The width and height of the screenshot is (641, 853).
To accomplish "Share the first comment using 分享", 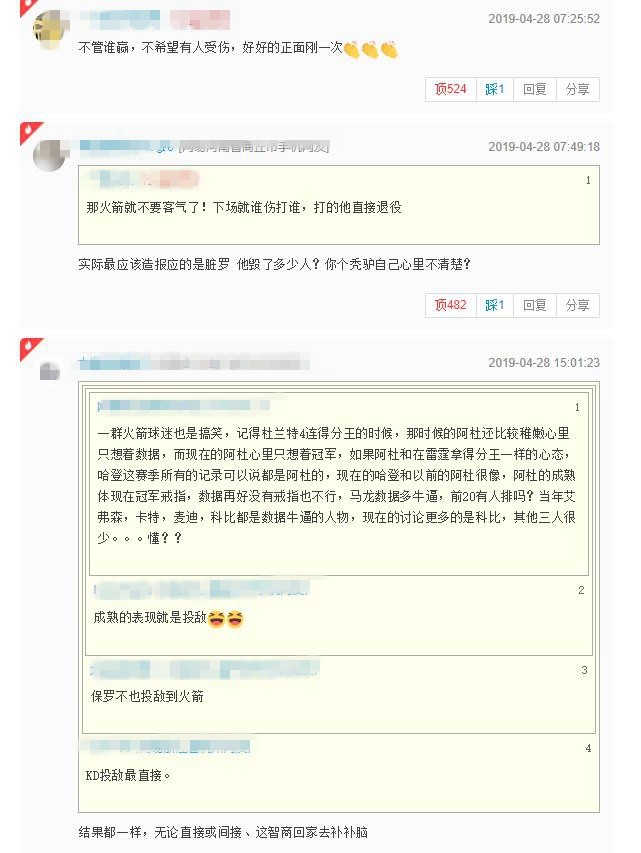I will (577, 89).
